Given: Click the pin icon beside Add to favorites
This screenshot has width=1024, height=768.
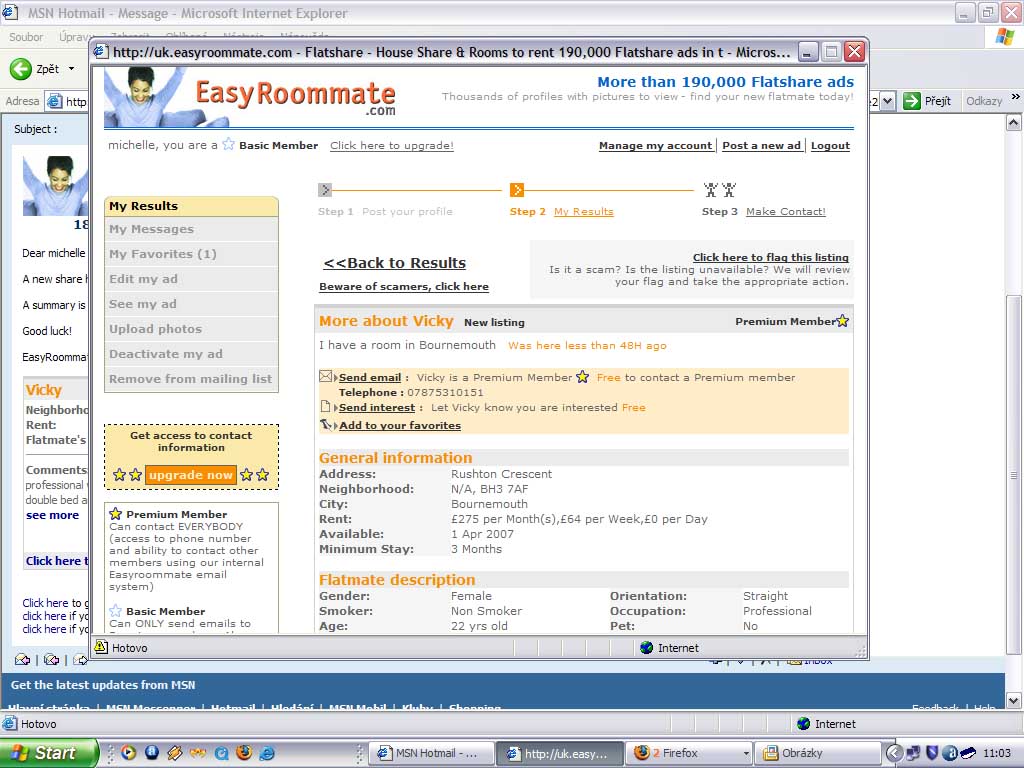Looking at the screenshot, I should (x=326, y=425).
